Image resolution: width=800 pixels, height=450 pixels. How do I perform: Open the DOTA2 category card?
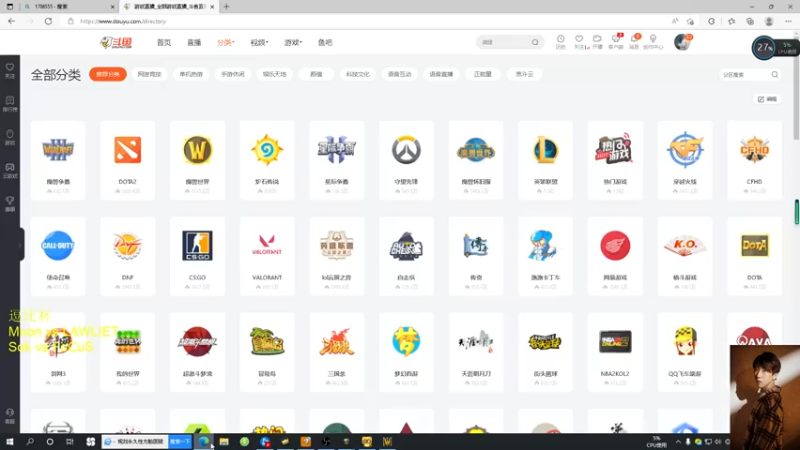[128, 160]
